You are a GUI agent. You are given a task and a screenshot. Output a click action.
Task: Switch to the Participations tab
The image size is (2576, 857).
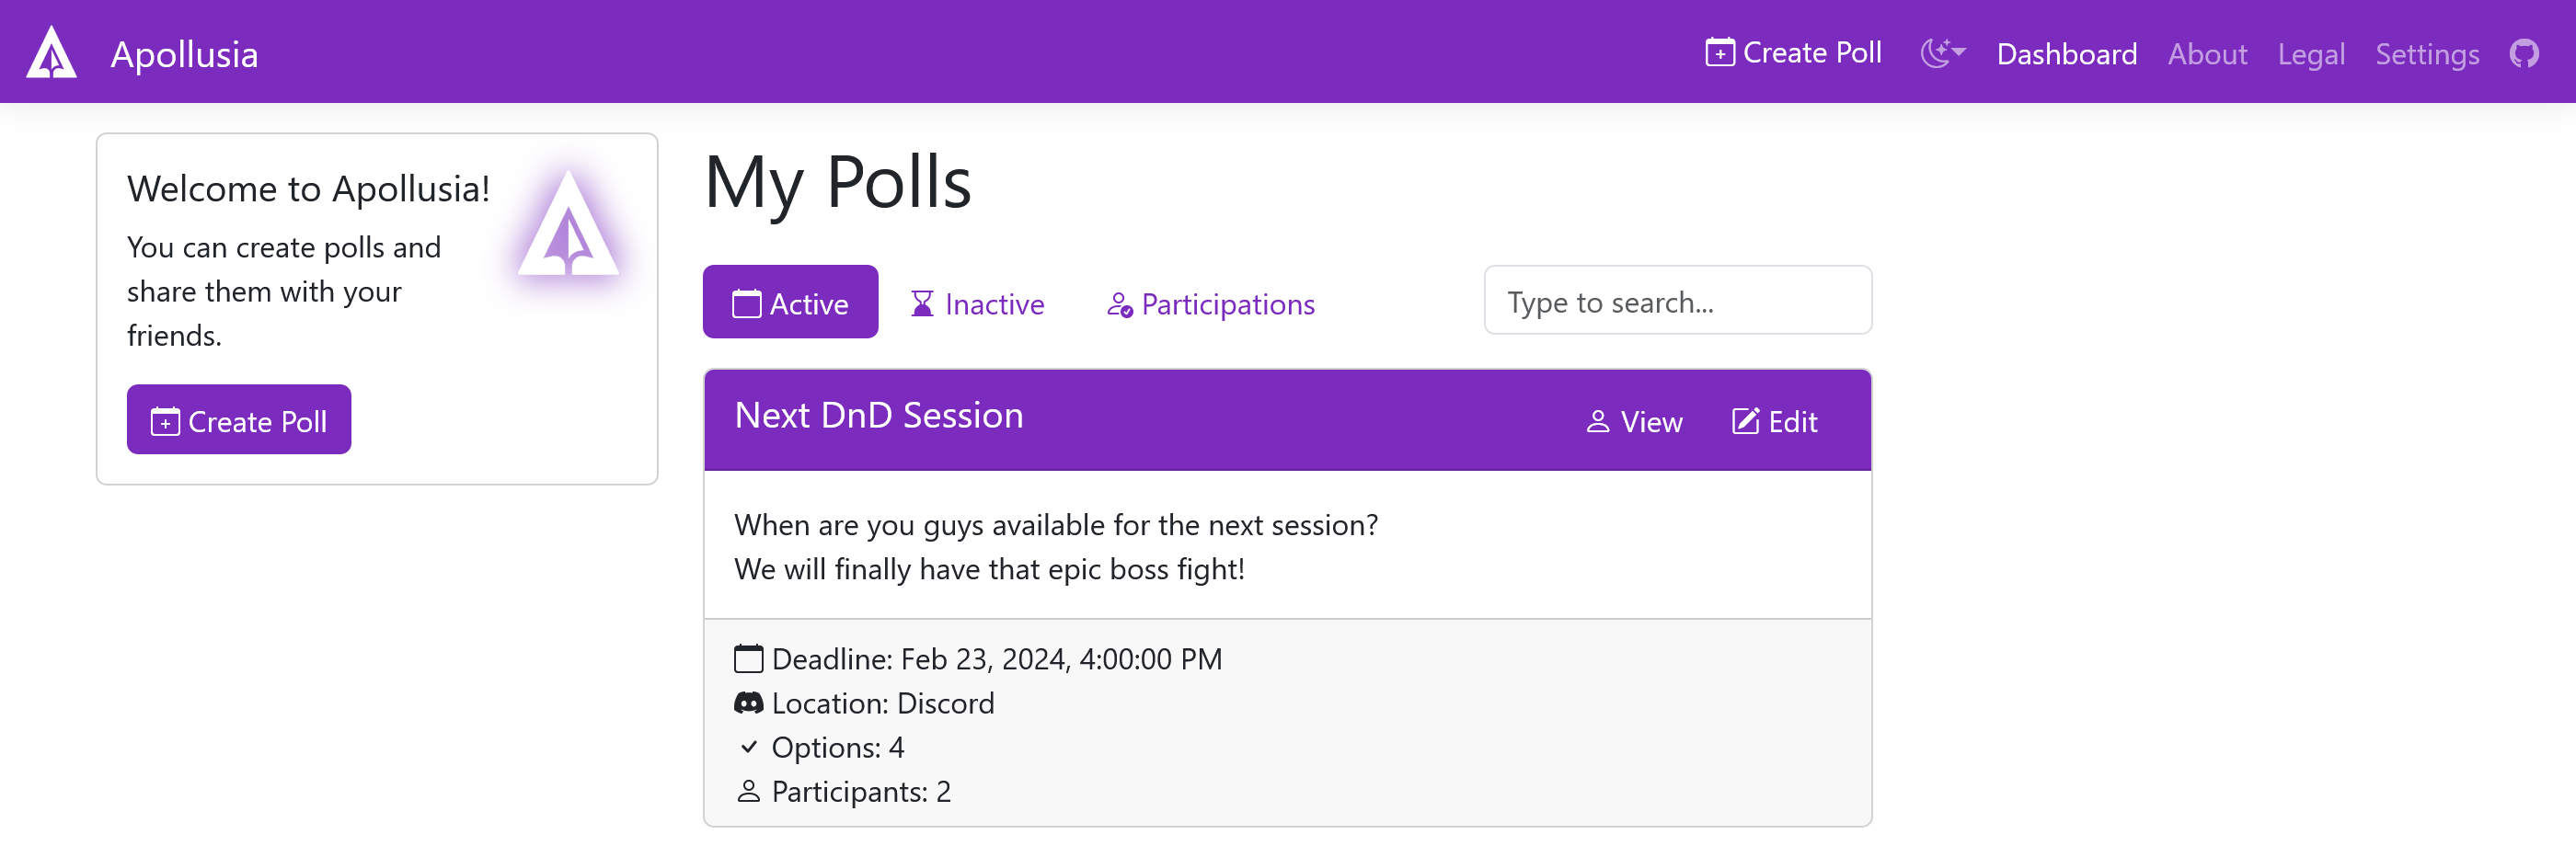point(1210,303)
